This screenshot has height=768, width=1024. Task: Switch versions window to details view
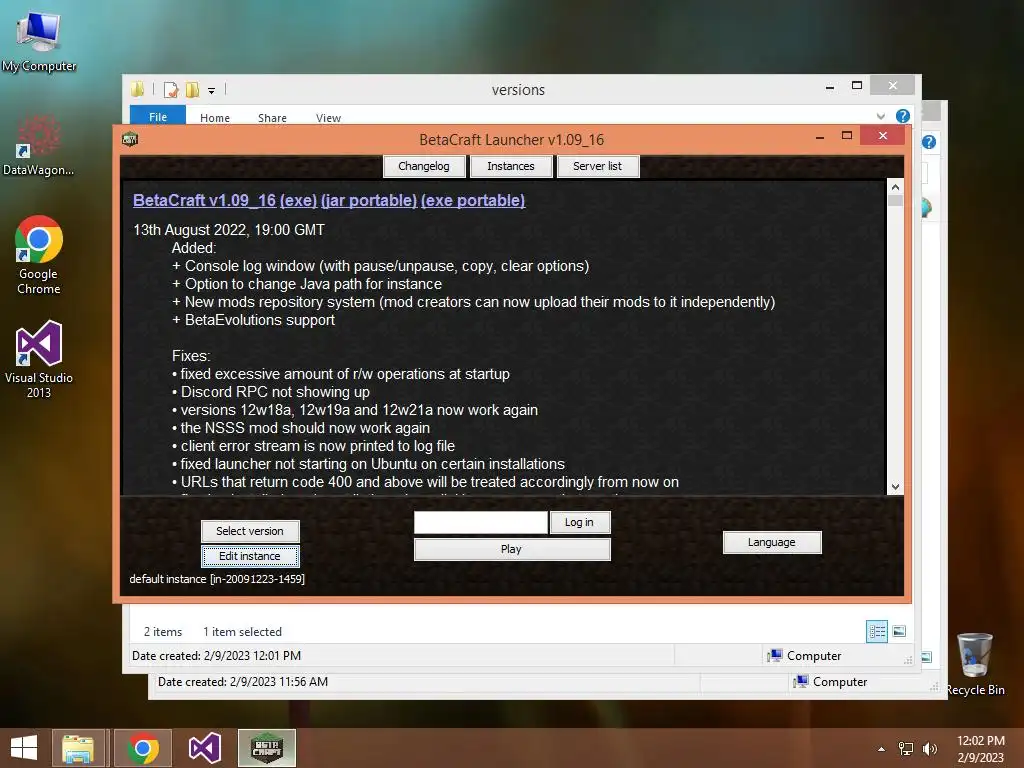(876, 631)
